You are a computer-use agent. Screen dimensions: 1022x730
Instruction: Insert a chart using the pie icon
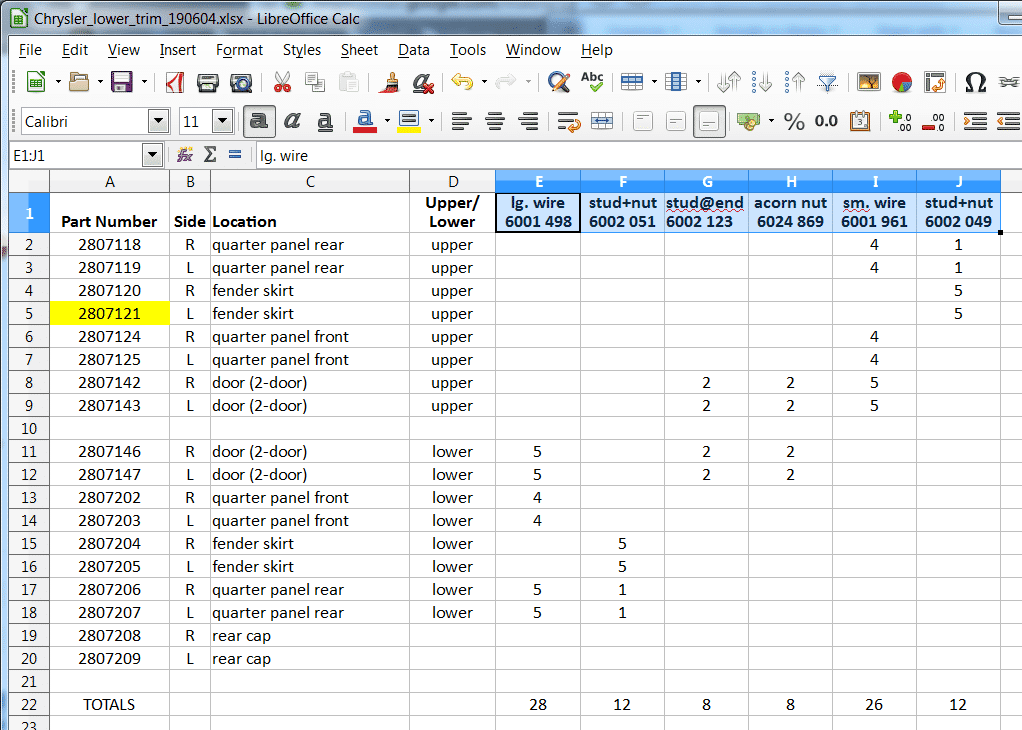902,82
